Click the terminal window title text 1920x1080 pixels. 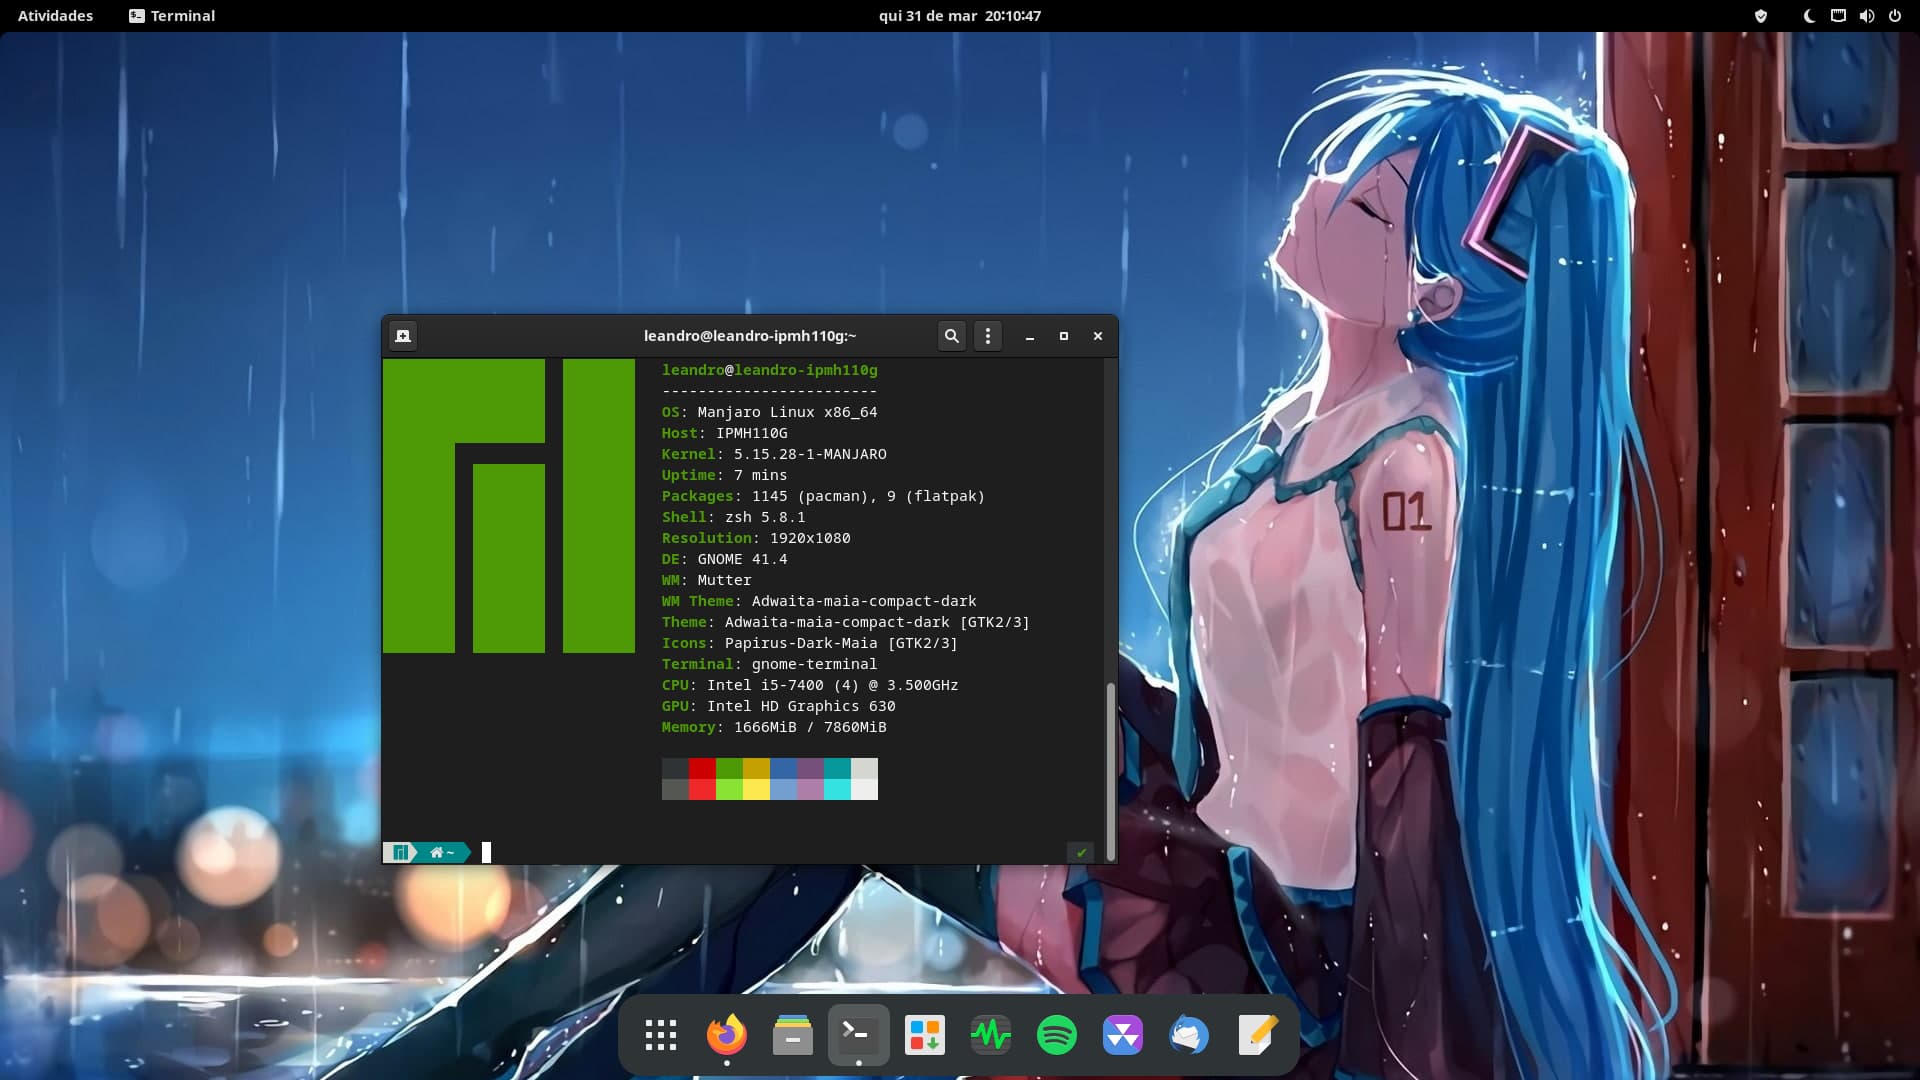(x=750, y=336)
